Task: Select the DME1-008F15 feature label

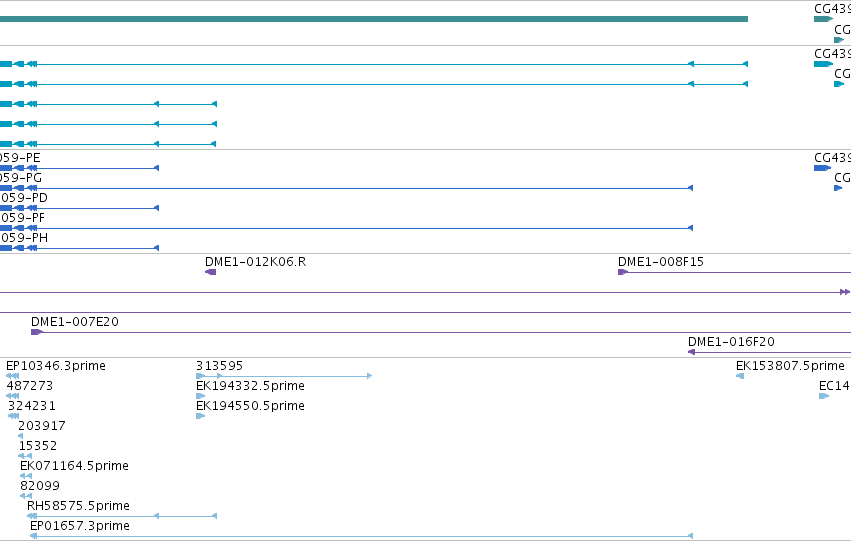Action: (661, 262)
